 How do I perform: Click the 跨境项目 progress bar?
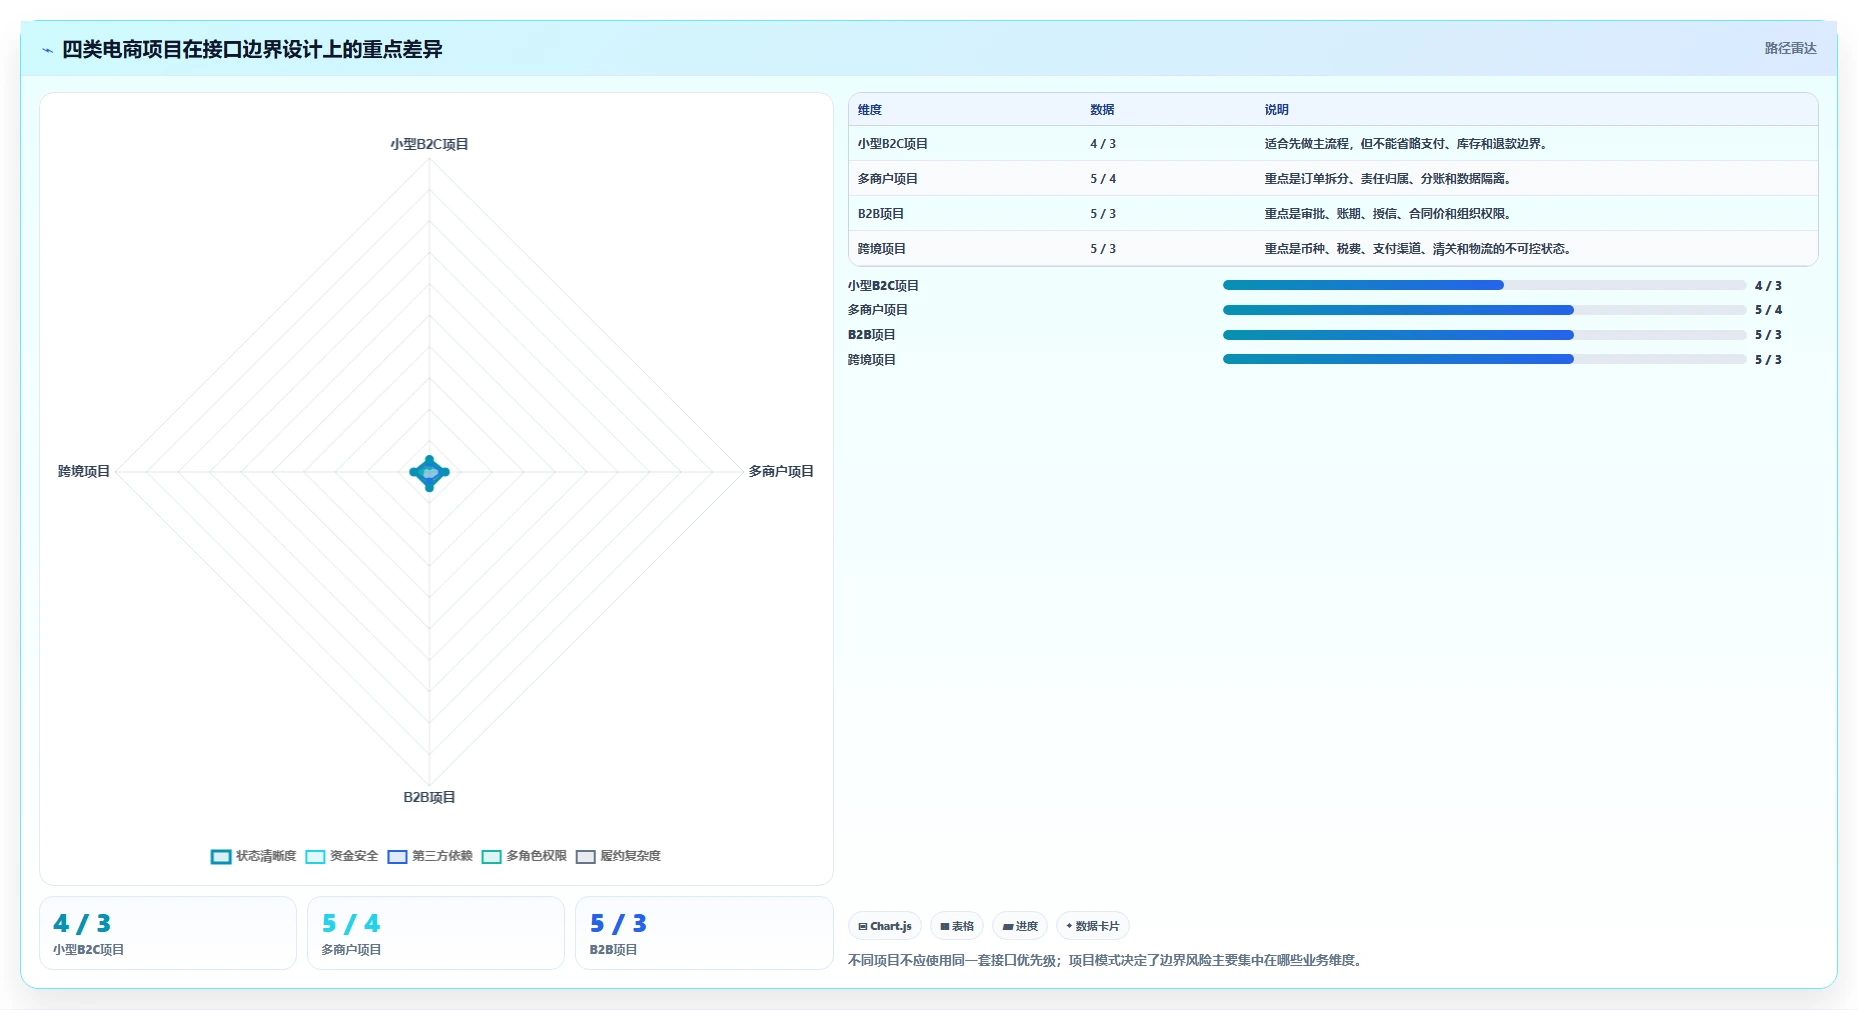1484,359
